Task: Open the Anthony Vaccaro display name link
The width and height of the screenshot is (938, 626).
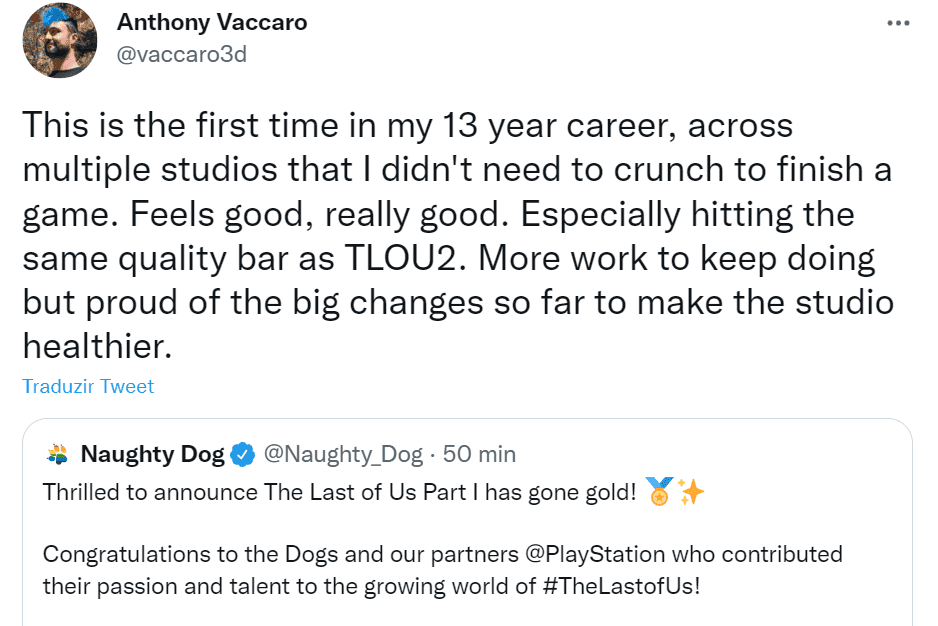Action: pyautogui.click(x=210, y=22)
